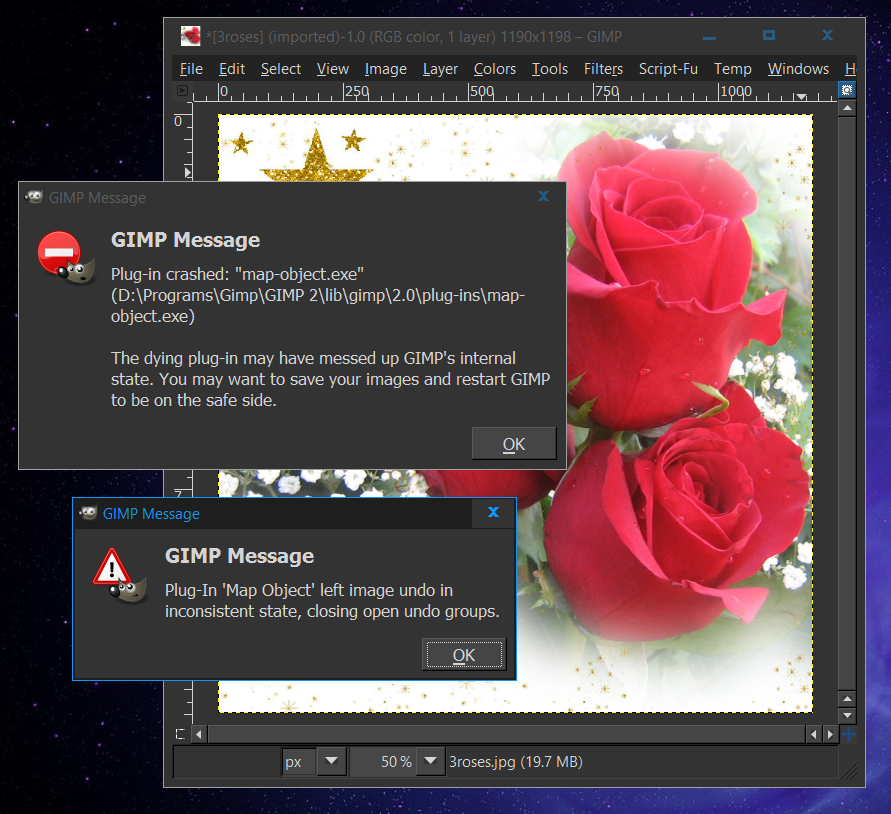Toggle Quick Mask icon at bottom left
This screenshot has height=814, width=891.
180,734
